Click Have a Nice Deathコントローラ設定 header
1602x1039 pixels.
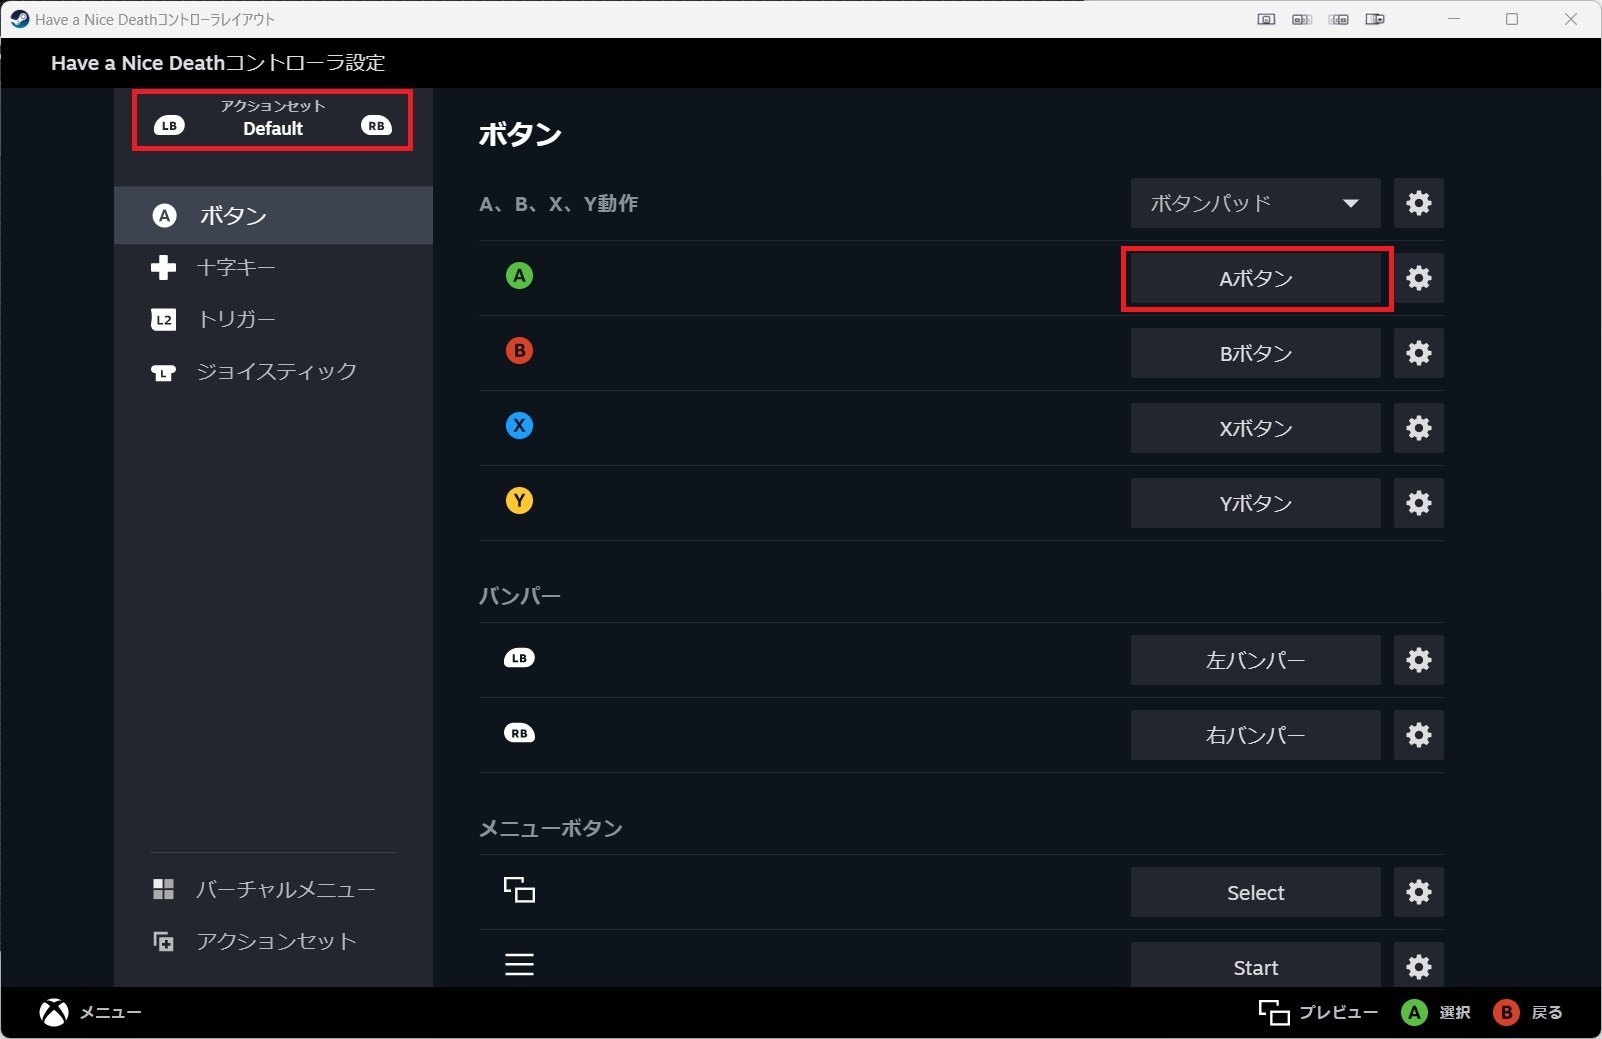218,63
